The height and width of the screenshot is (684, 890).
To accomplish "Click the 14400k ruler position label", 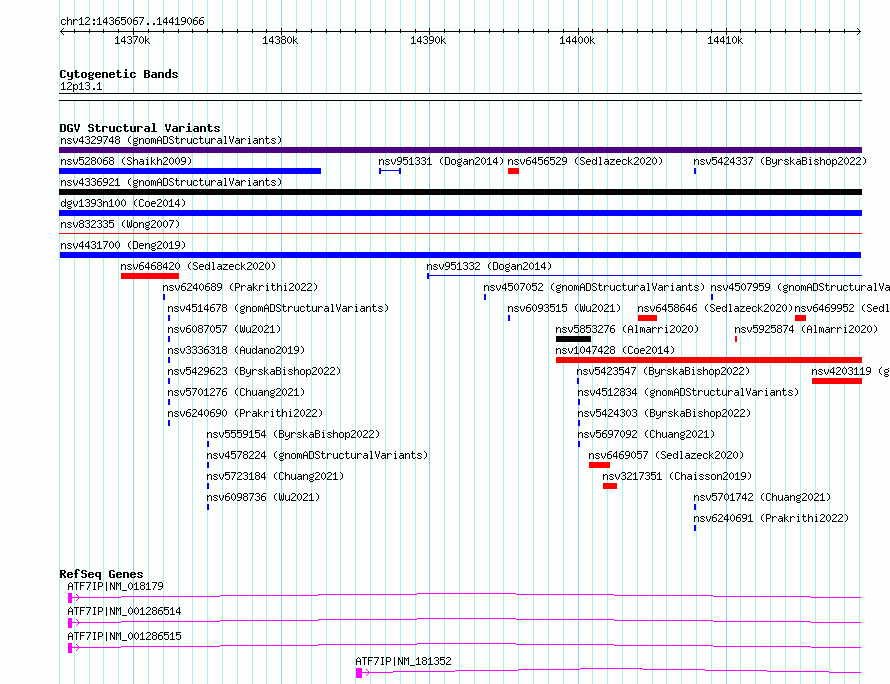I will [577, 40].
